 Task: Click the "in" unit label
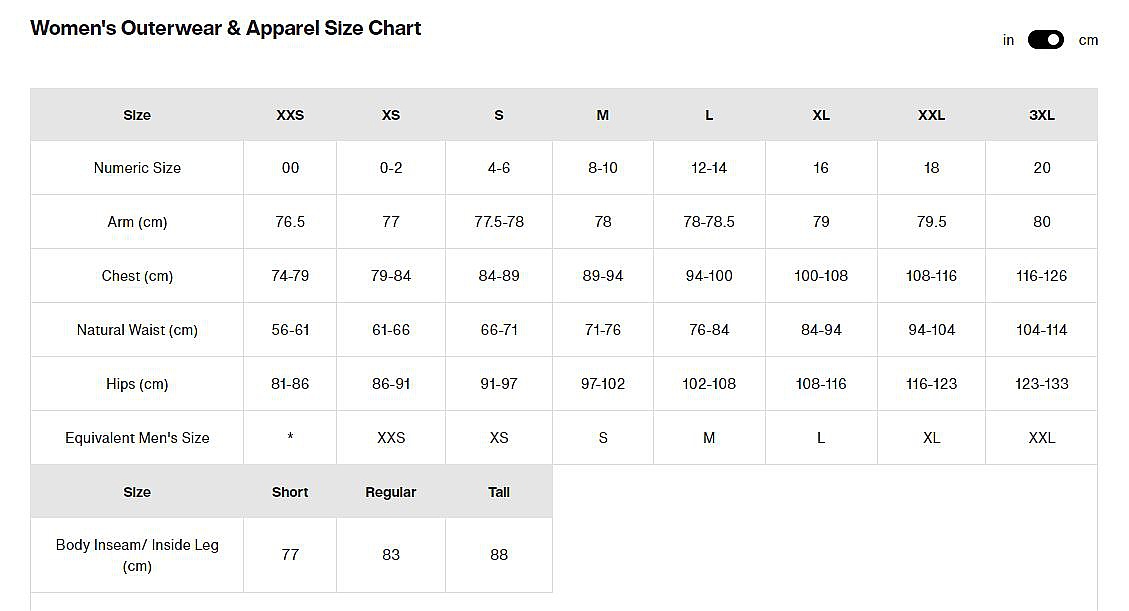[1008, 40]
